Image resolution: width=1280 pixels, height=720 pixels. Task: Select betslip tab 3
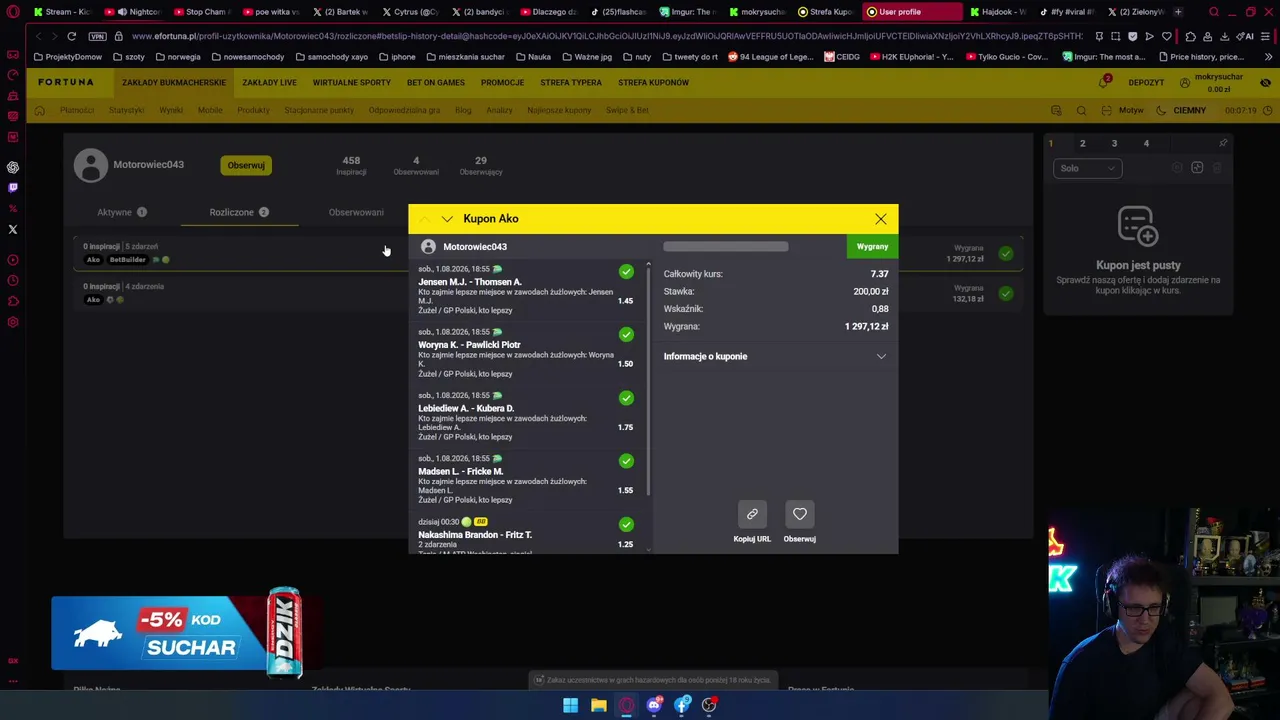pos(1114,144)
